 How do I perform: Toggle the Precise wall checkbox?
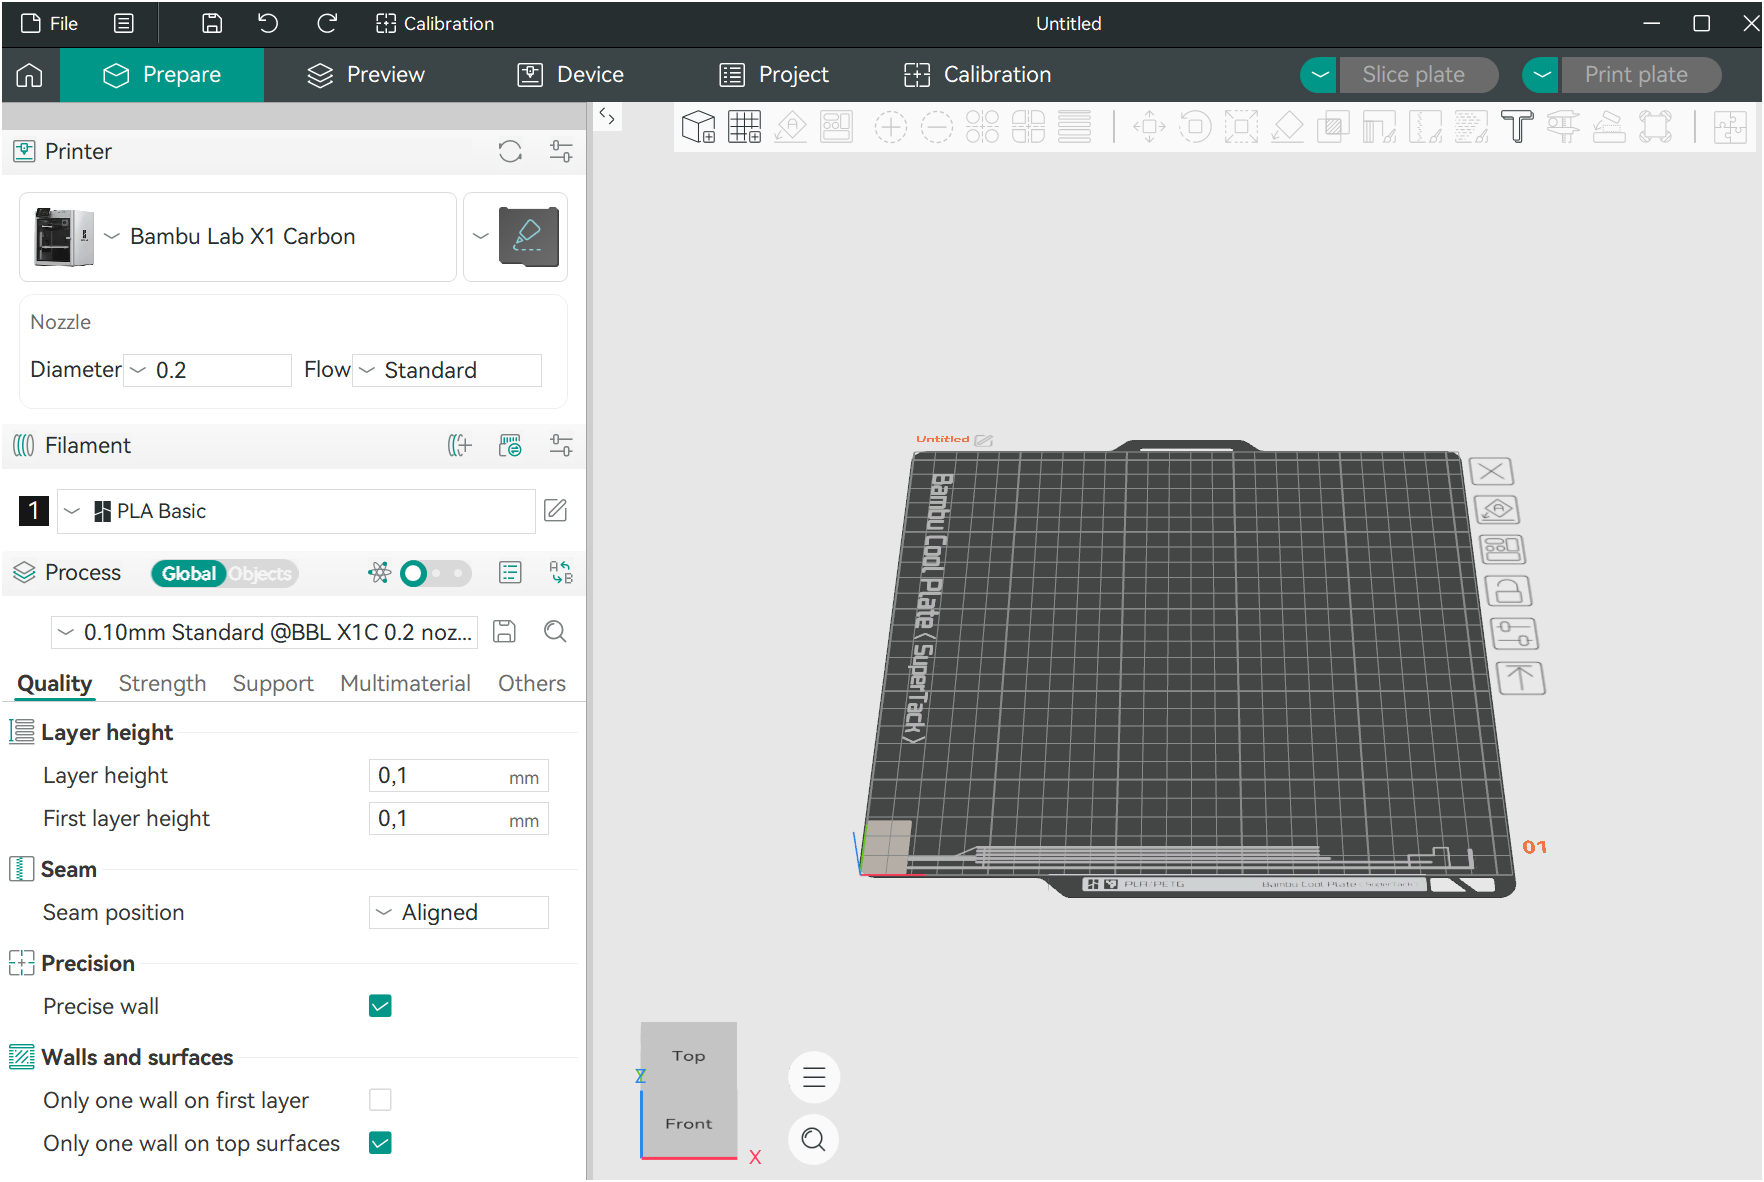[x=380, y=1006]
